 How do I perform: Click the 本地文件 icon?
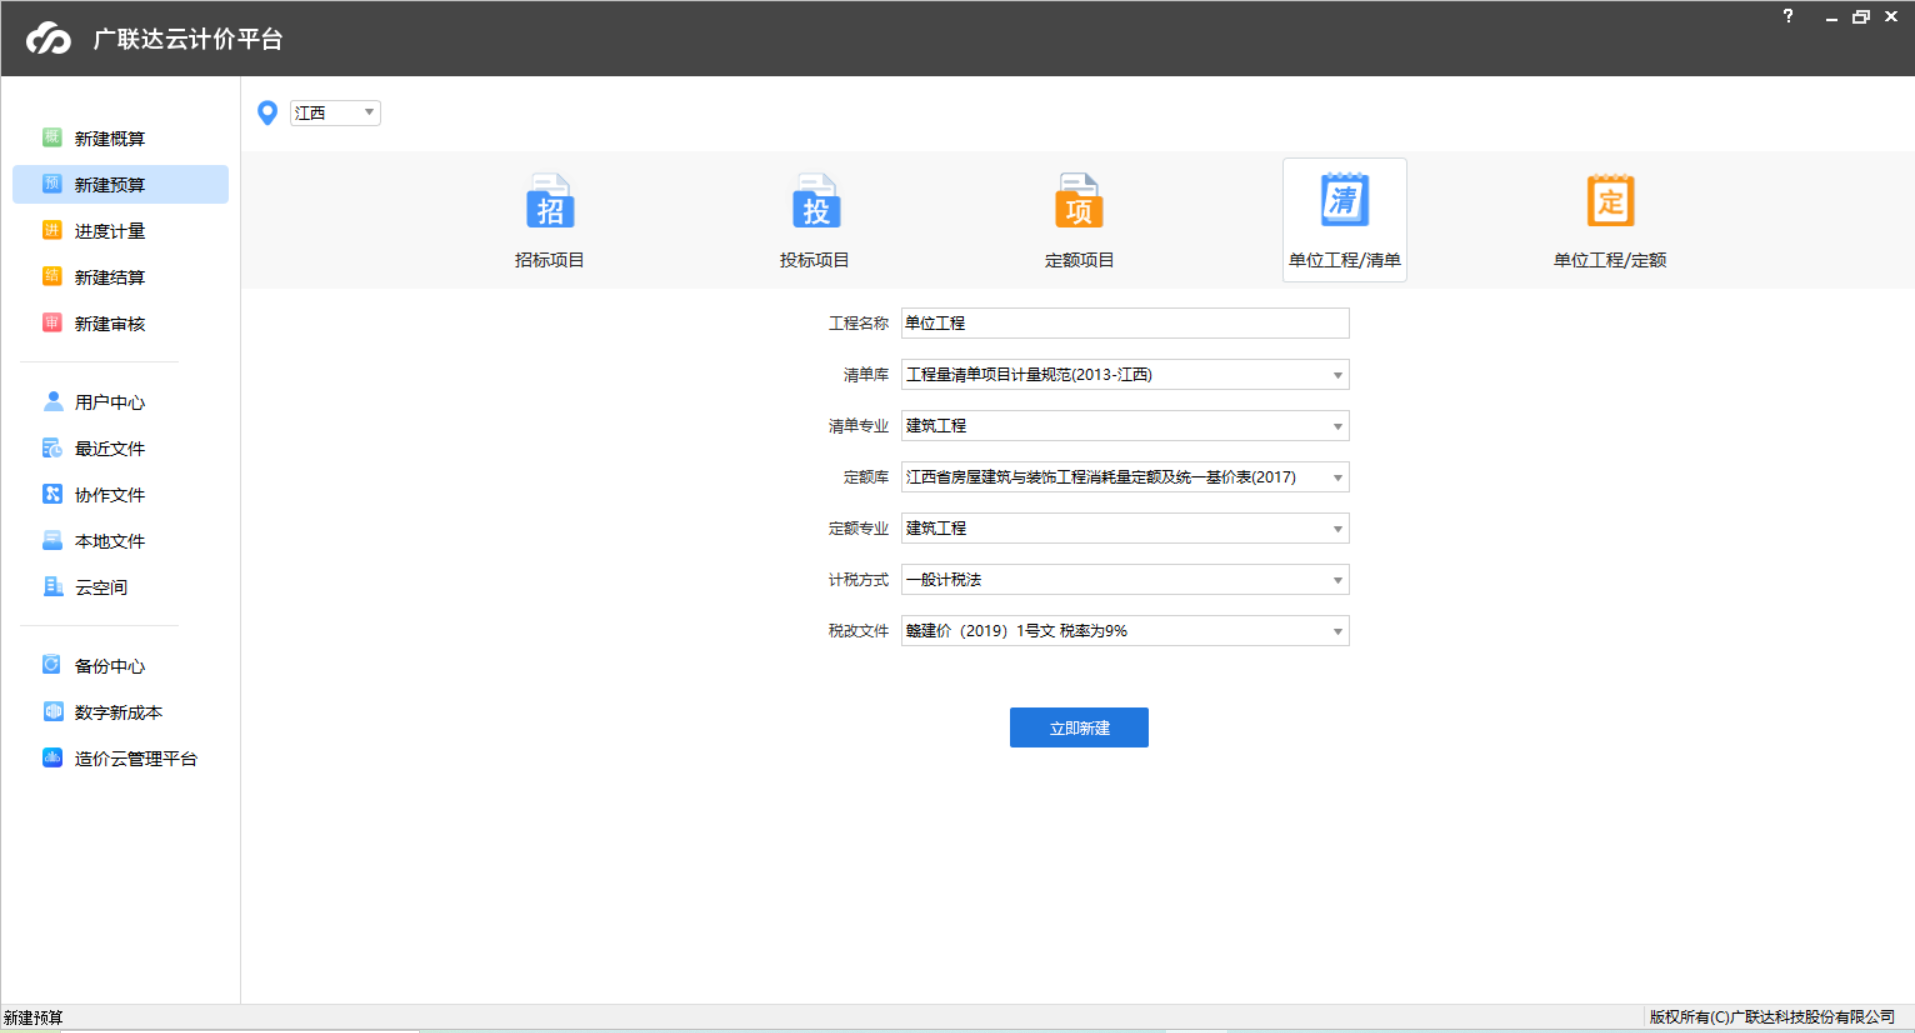point(52,540)
